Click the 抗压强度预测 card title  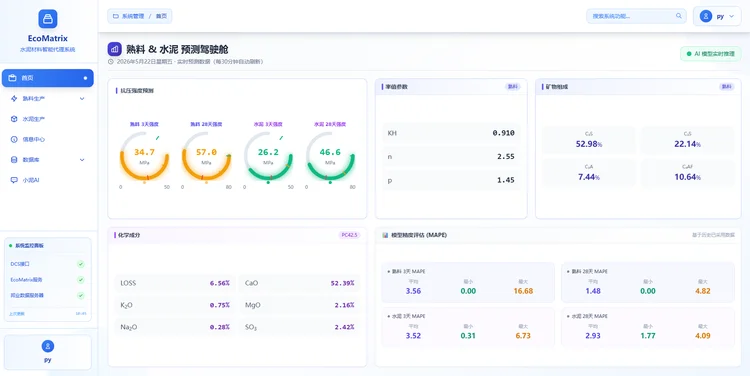pos(137,90)
